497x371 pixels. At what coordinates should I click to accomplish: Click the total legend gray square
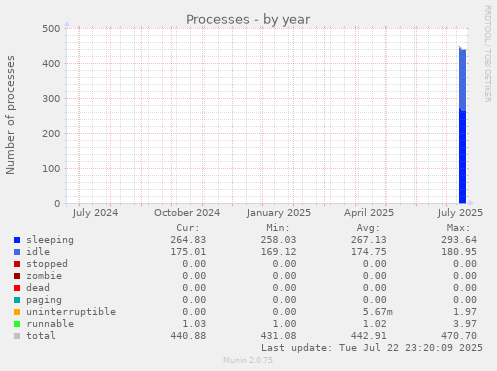17,336
